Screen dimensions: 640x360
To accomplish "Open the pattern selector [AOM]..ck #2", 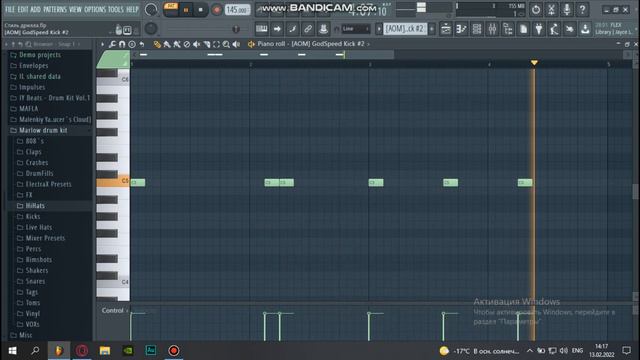I will pyautogui.click(x=404, y=29).
